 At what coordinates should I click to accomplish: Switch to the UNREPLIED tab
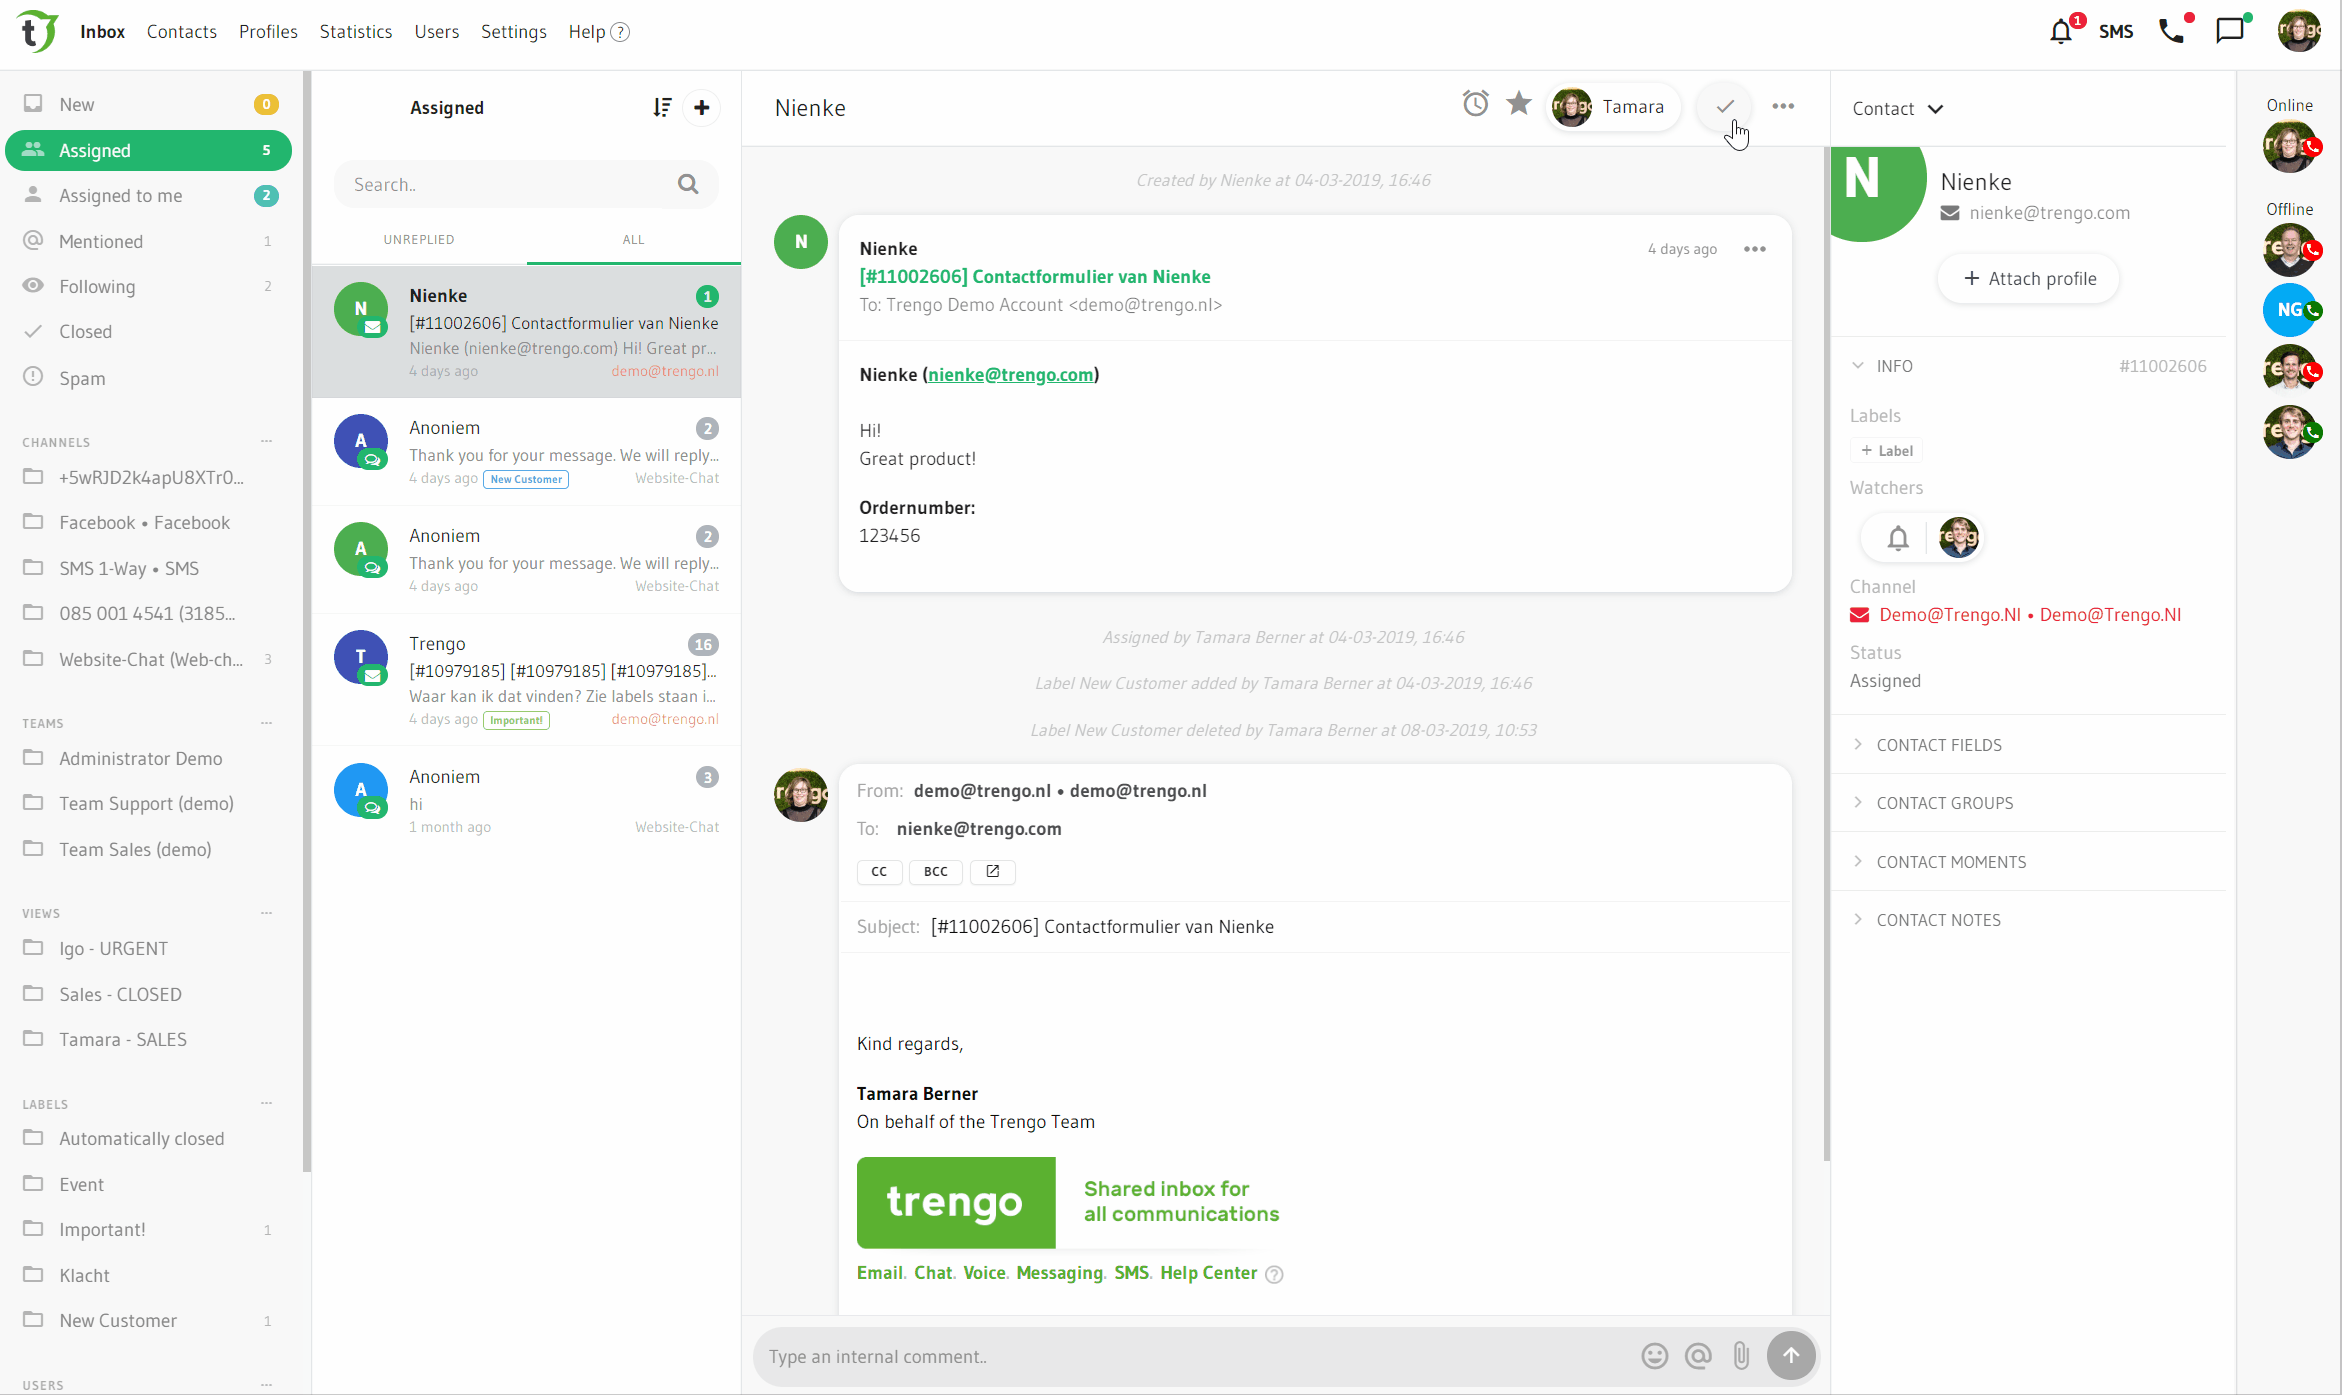419,240
